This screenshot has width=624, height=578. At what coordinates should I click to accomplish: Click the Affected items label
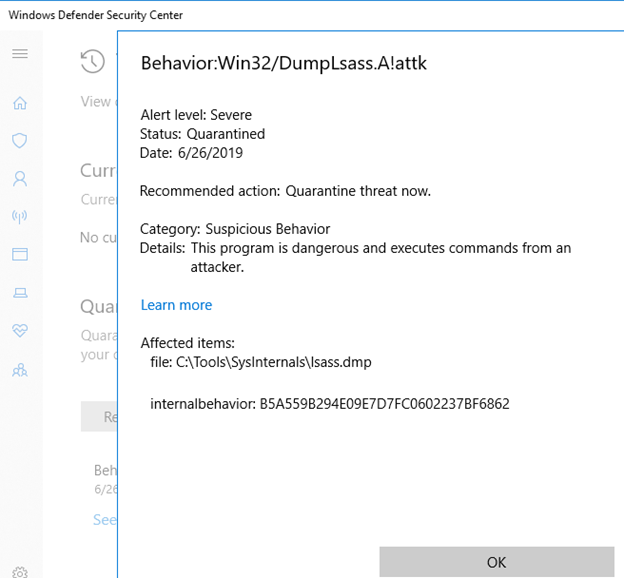(x=188, y=343)
